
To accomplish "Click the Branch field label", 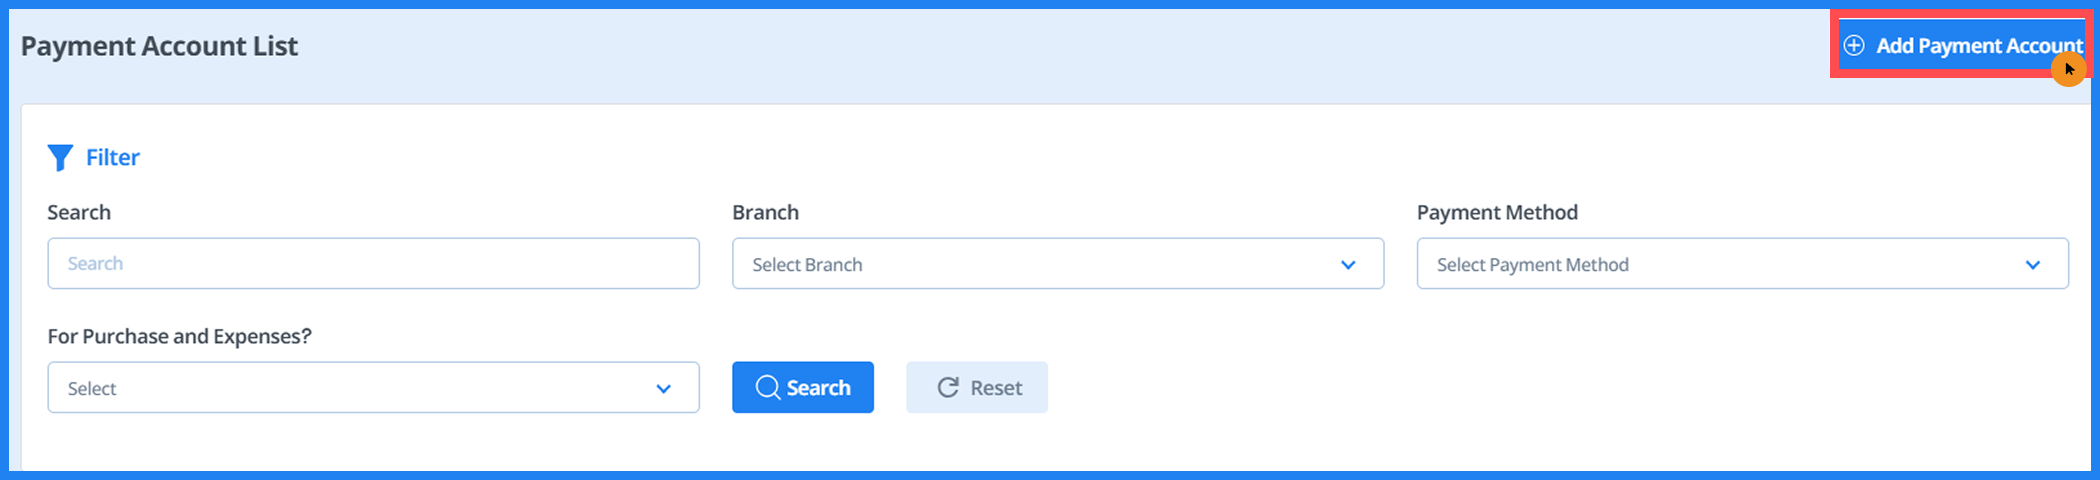I will tap(765, 212).
